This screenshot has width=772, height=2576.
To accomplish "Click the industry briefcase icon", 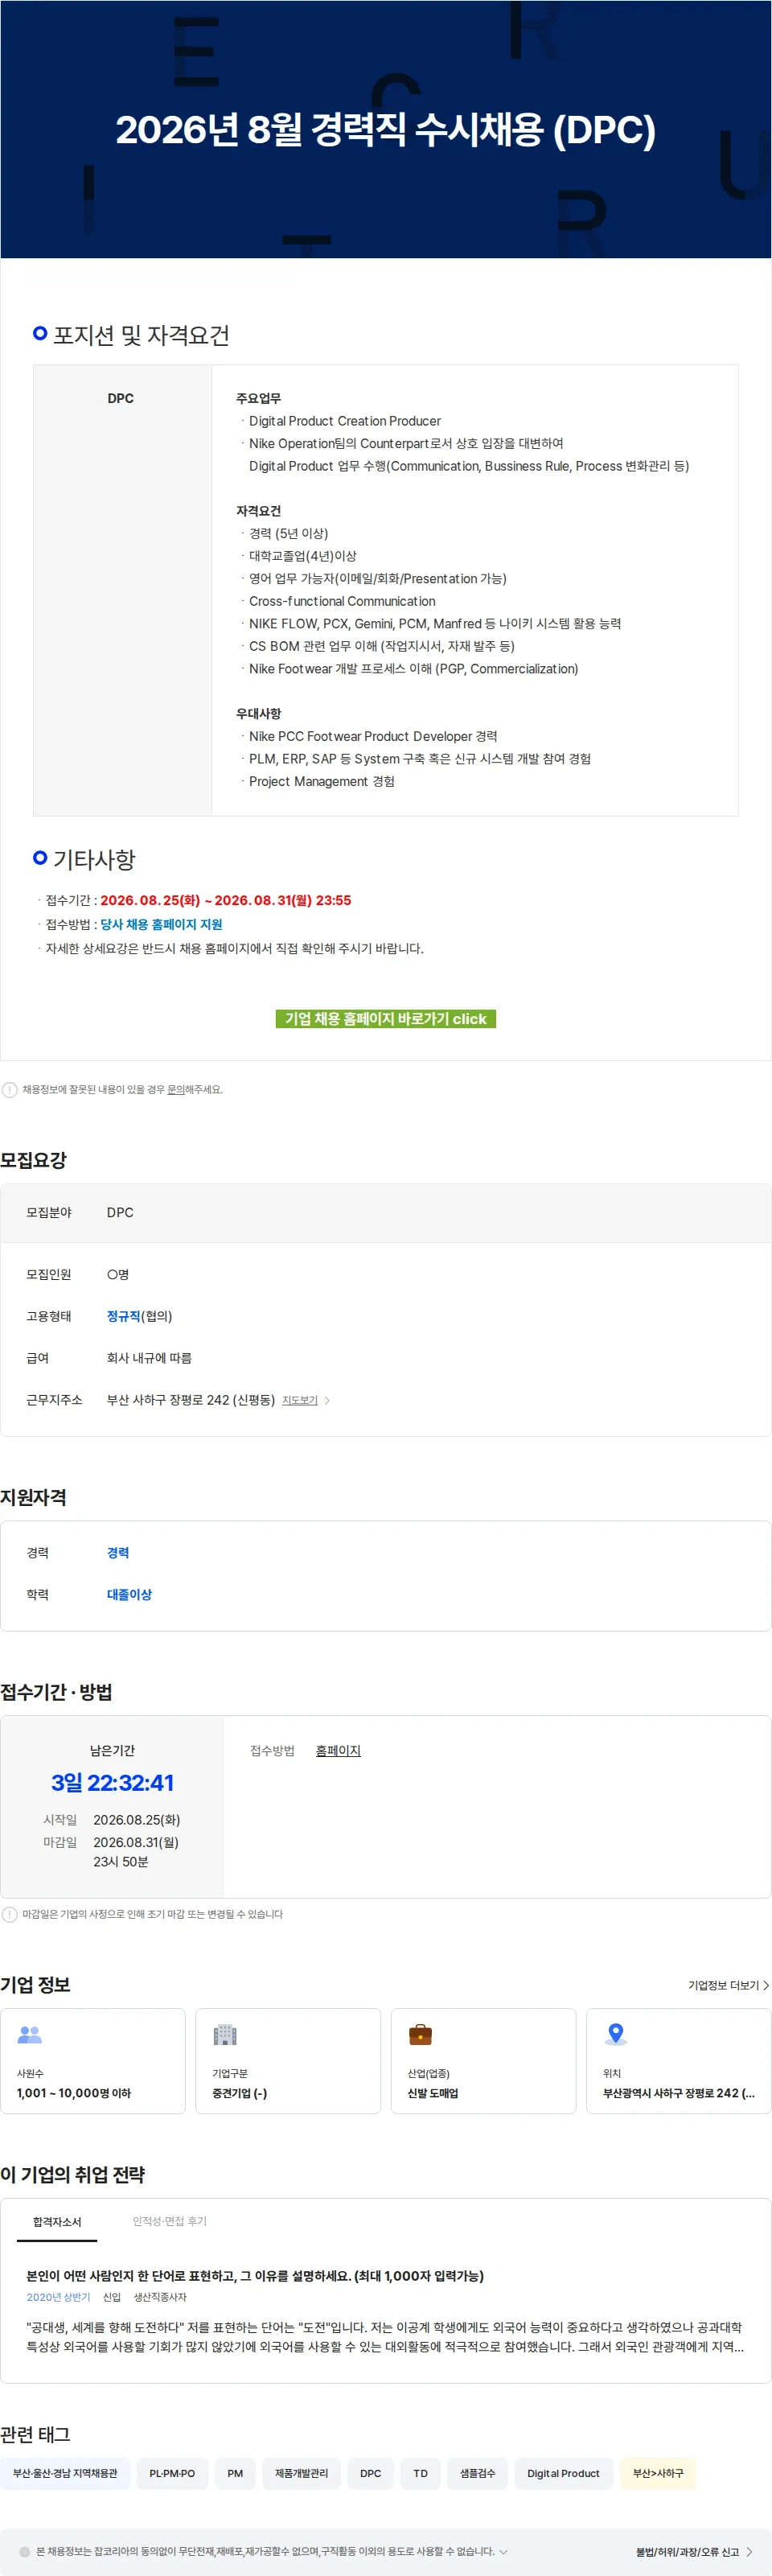I will click(420, 2034).
